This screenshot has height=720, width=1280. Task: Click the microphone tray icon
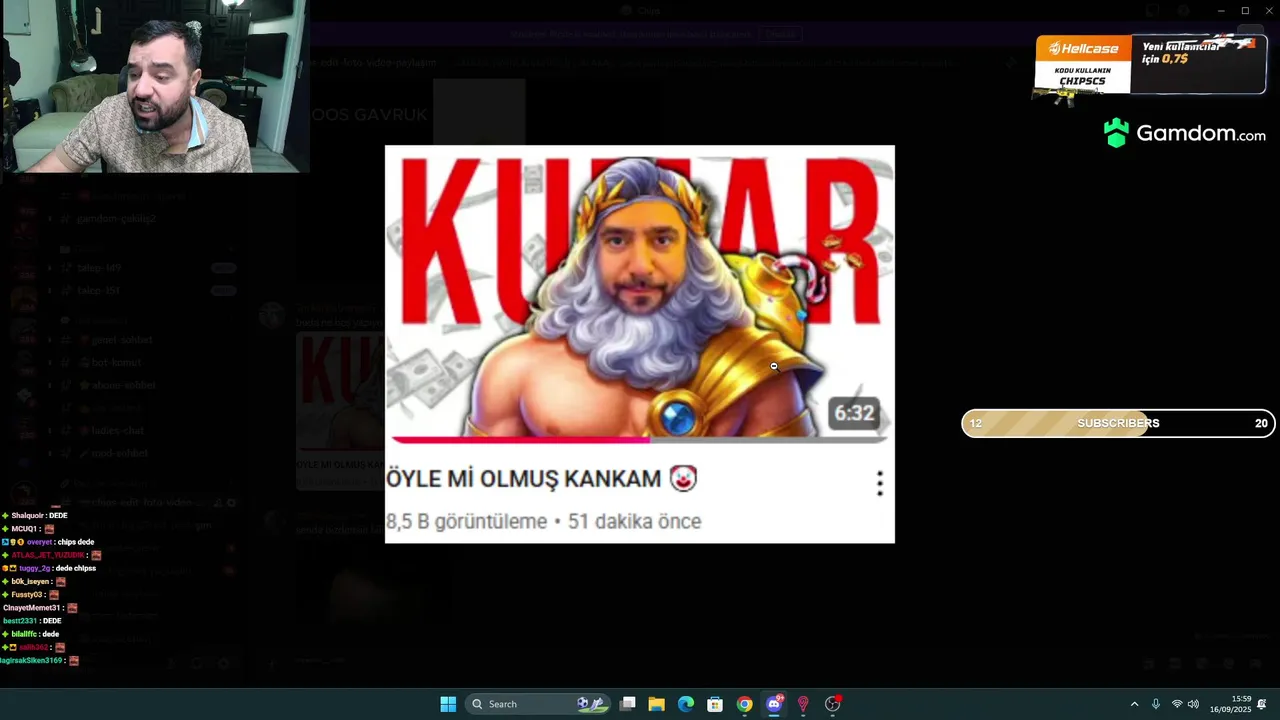[x=1156, y=704]
